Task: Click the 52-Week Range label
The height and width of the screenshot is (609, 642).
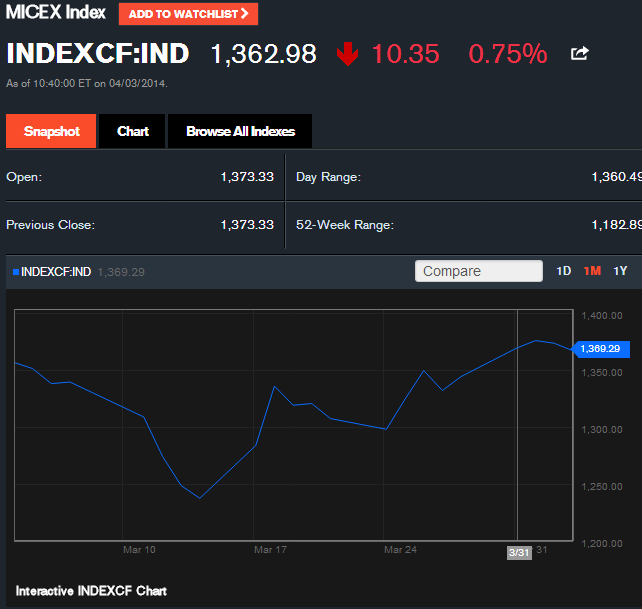Action: 345,225
